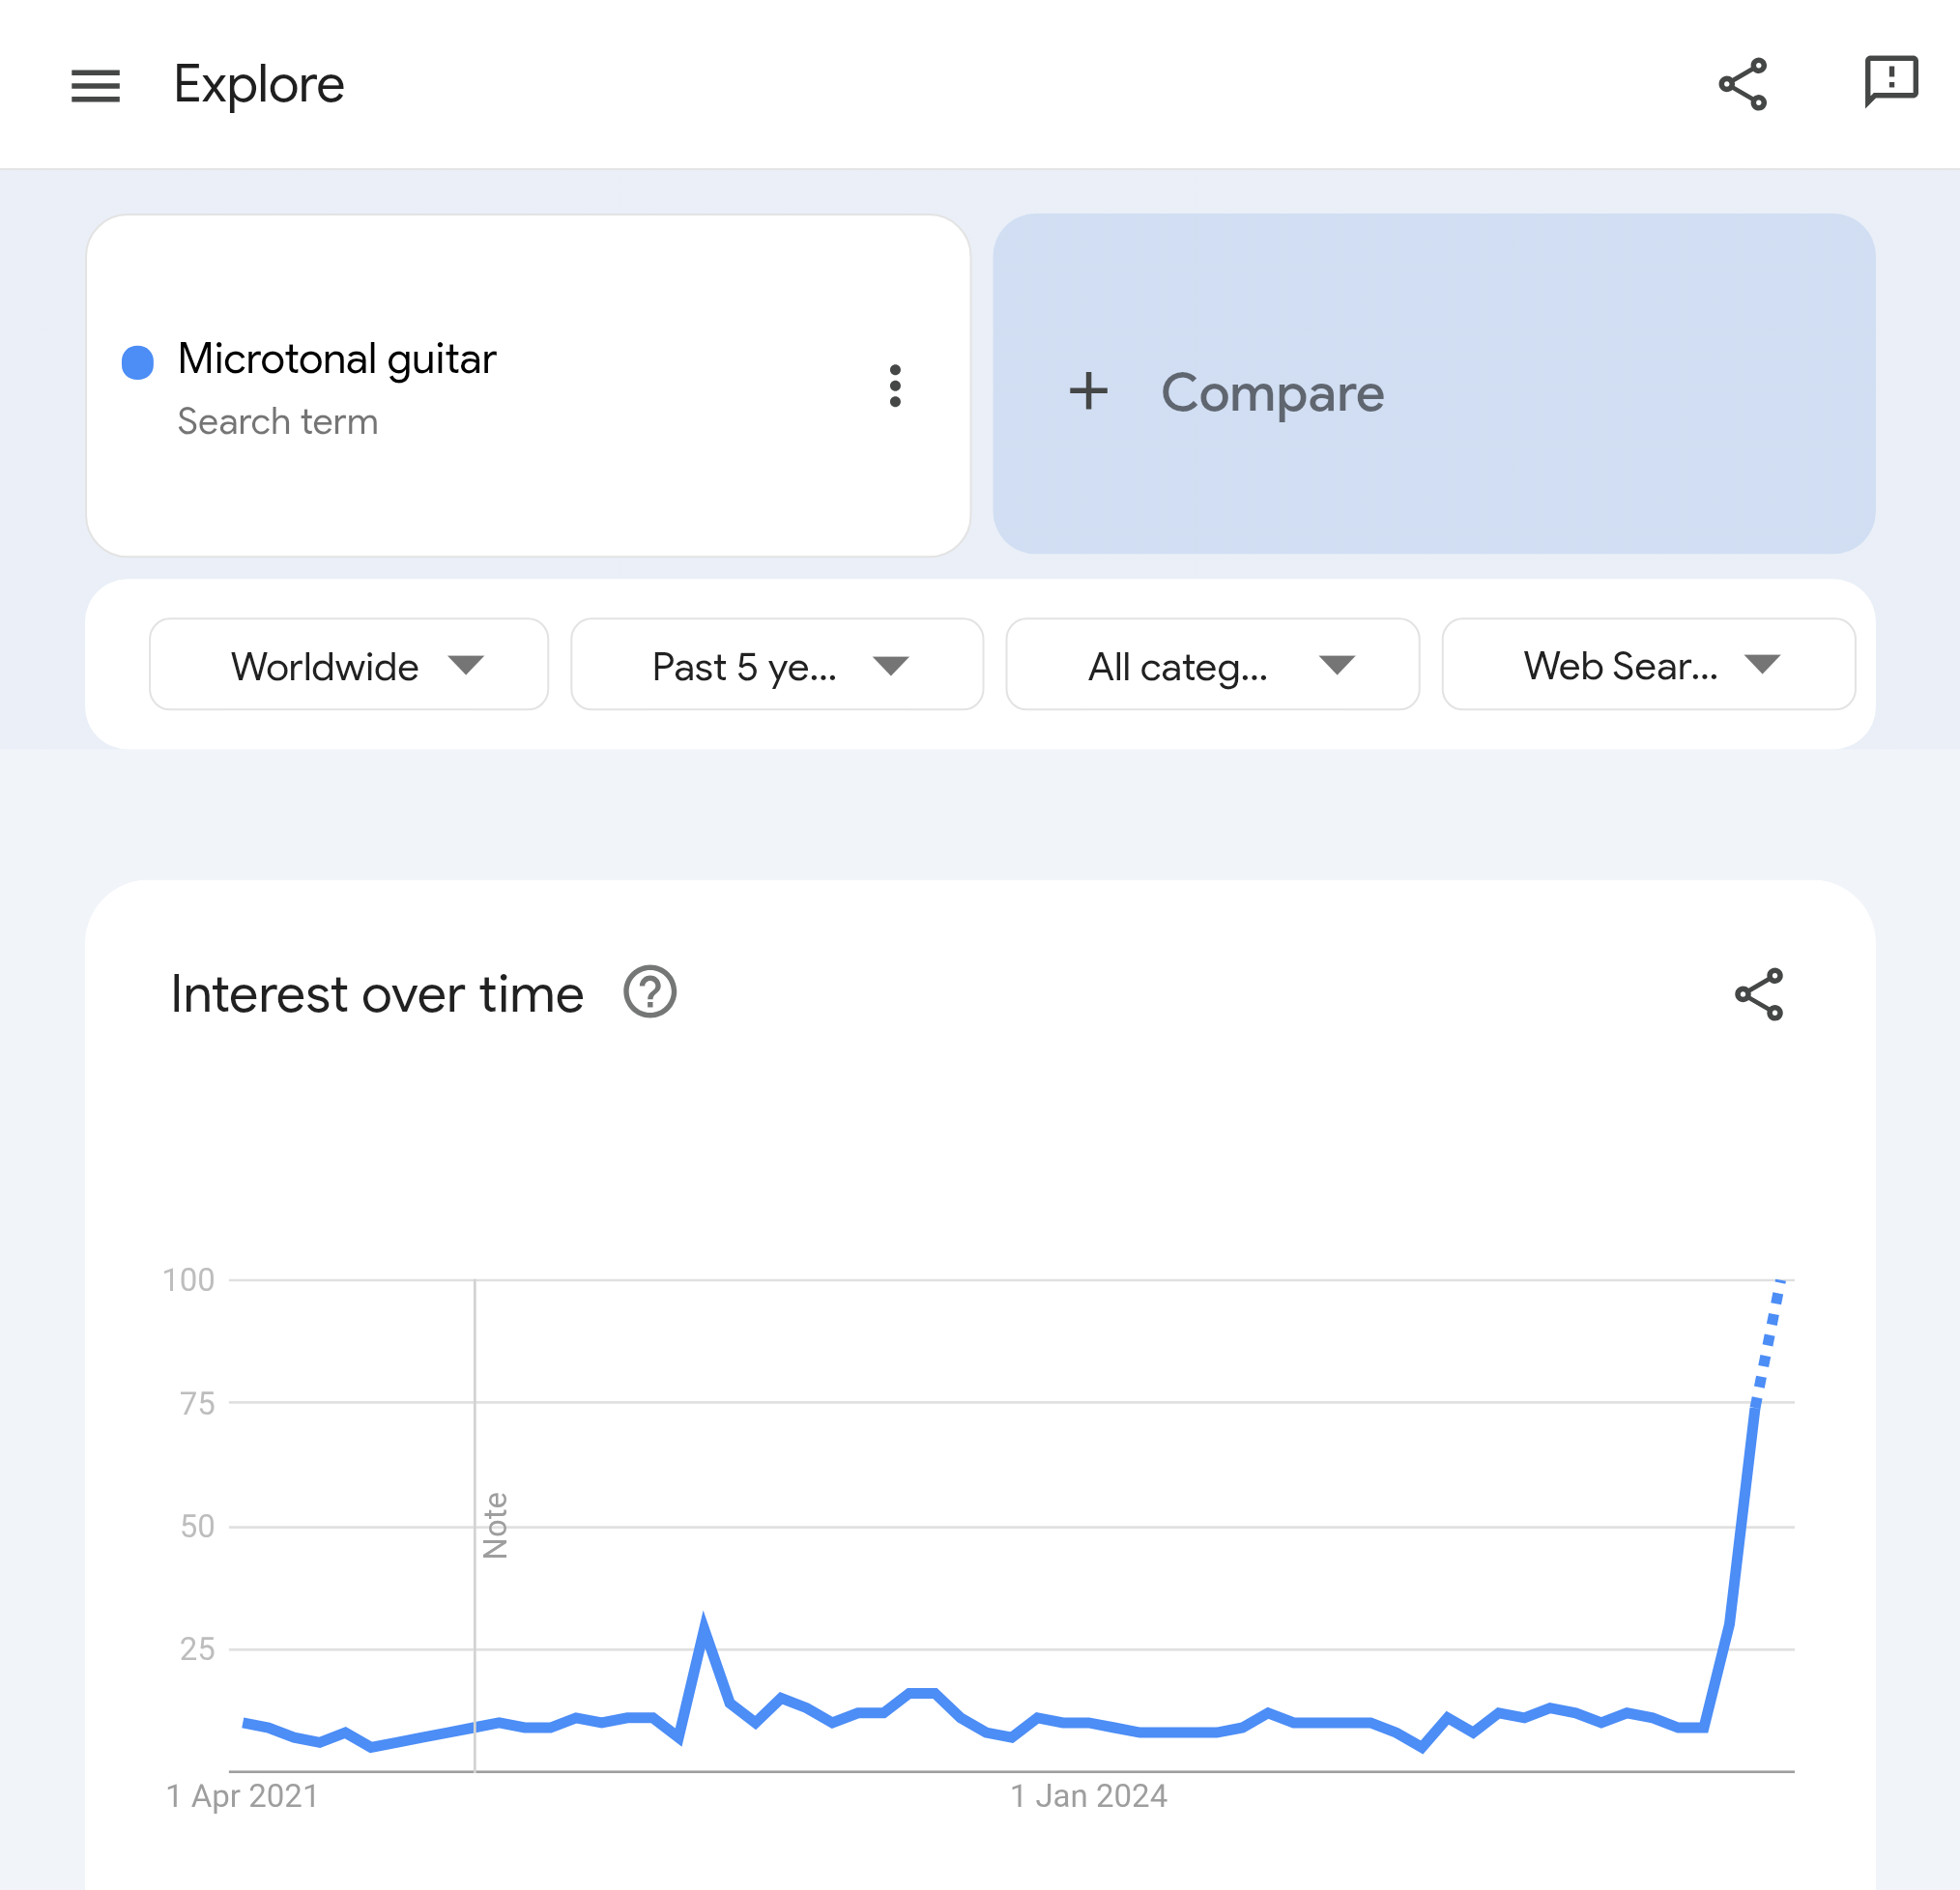Click the Interest over time heading
The height and width of the screenshot is (1890, 1960).
[x=377, y=994]
